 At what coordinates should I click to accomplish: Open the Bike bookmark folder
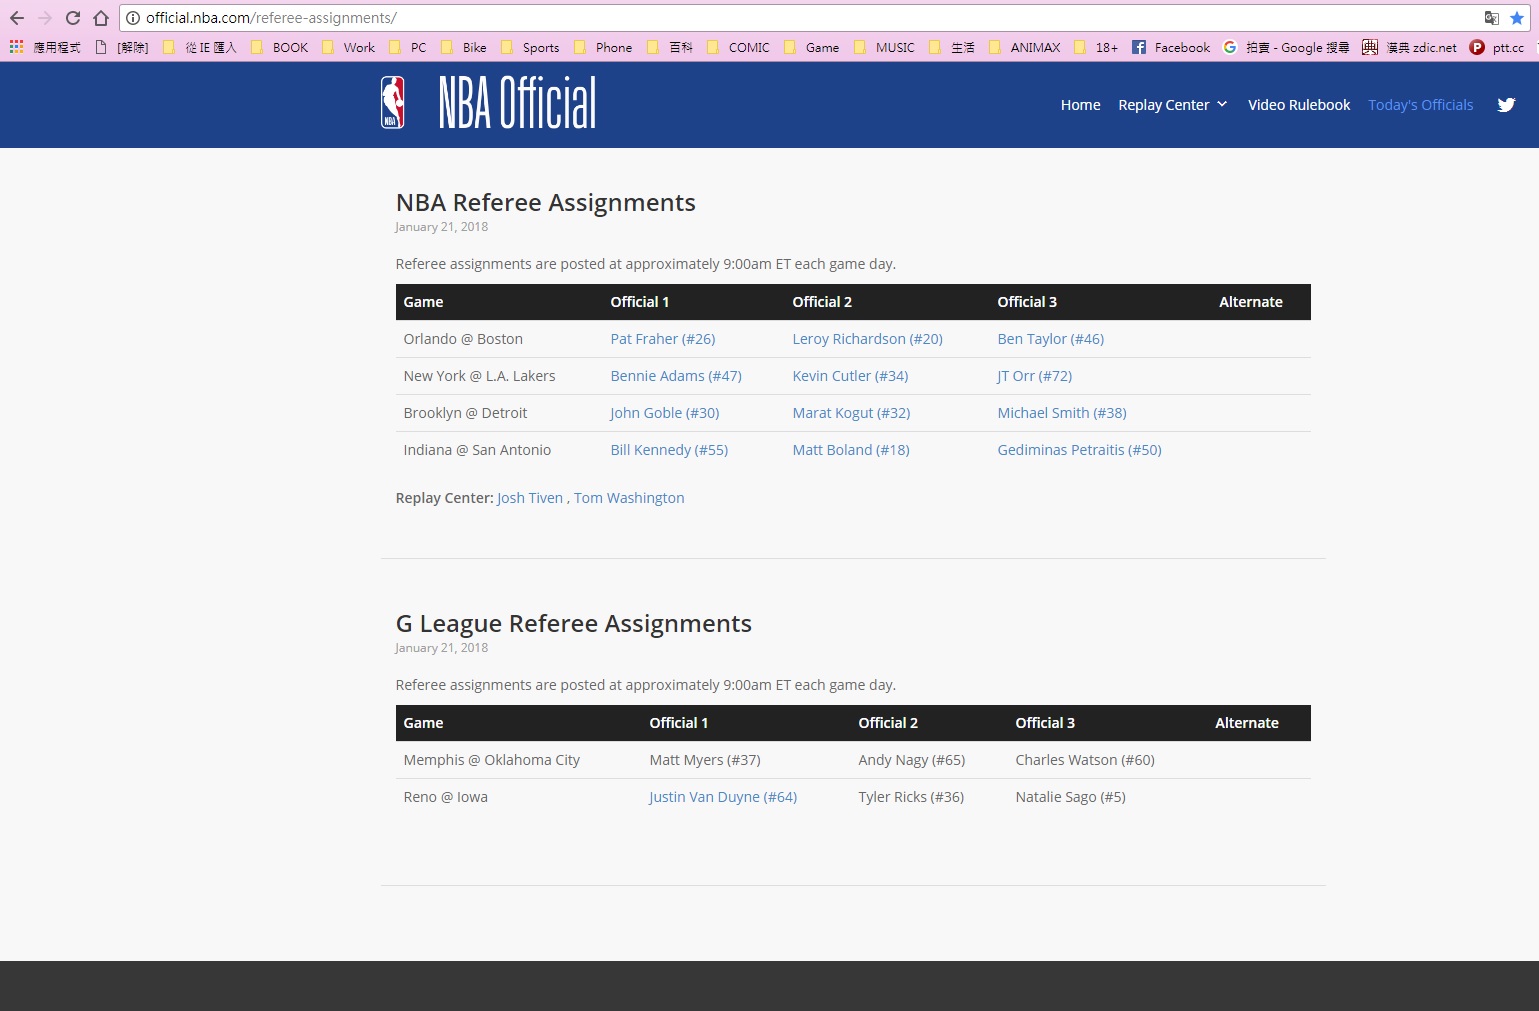464,47
